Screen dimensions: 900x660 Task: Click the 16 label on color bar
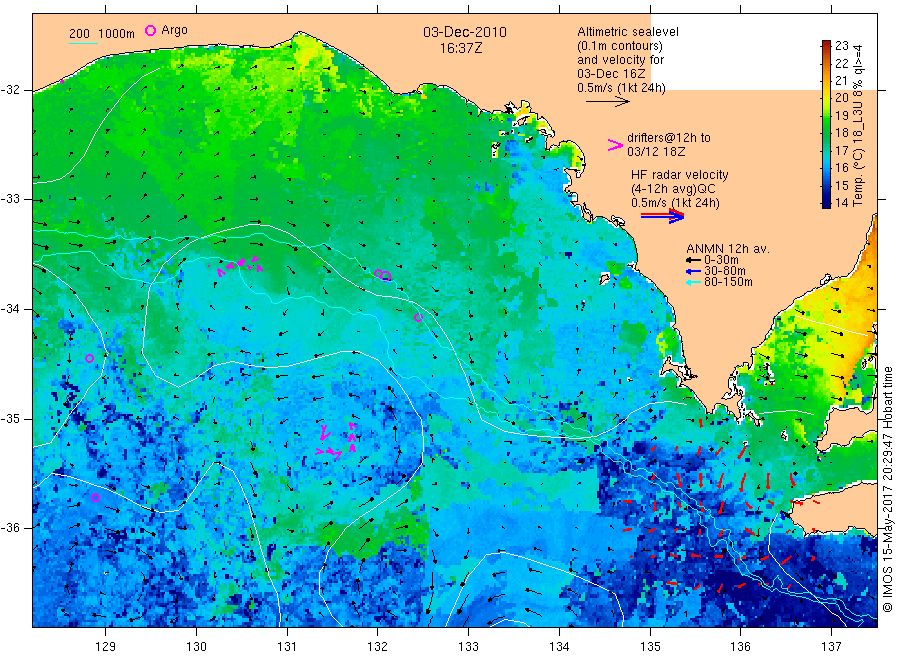[841, 168]
